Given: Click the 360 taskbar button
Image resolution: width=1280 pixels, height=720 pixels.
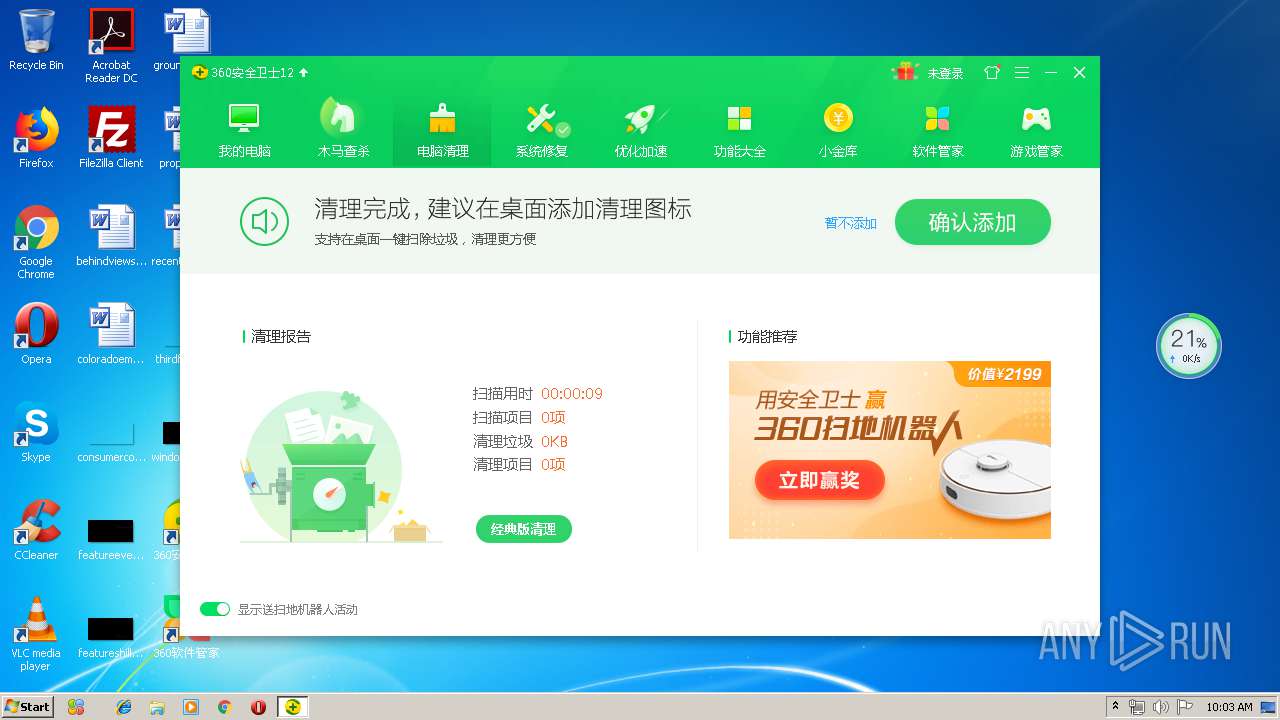Looking at the screenshot, I should [293, 707].
